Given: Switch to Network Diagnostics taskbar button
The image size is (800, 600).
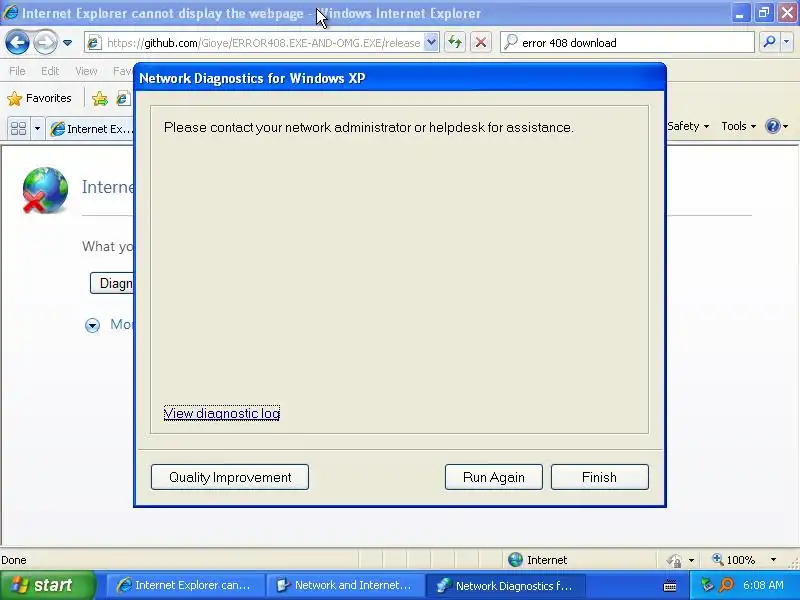Looking at the screenshot, I should [505, 585].
